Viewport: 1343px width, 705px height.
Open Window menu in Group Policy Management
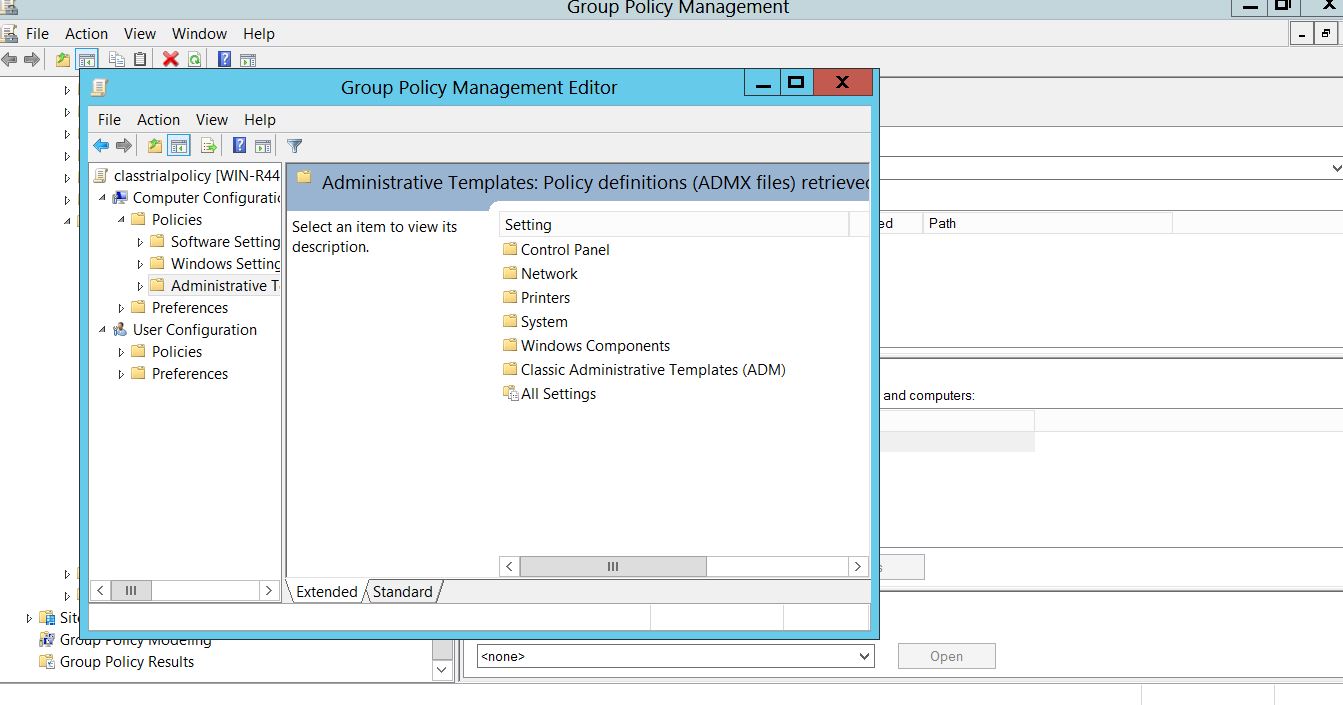click(x=200, y=34)
